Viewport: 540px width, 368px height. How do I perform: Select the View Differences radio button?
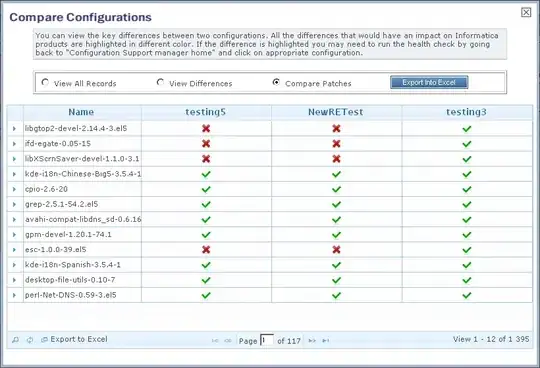[160, 82]
